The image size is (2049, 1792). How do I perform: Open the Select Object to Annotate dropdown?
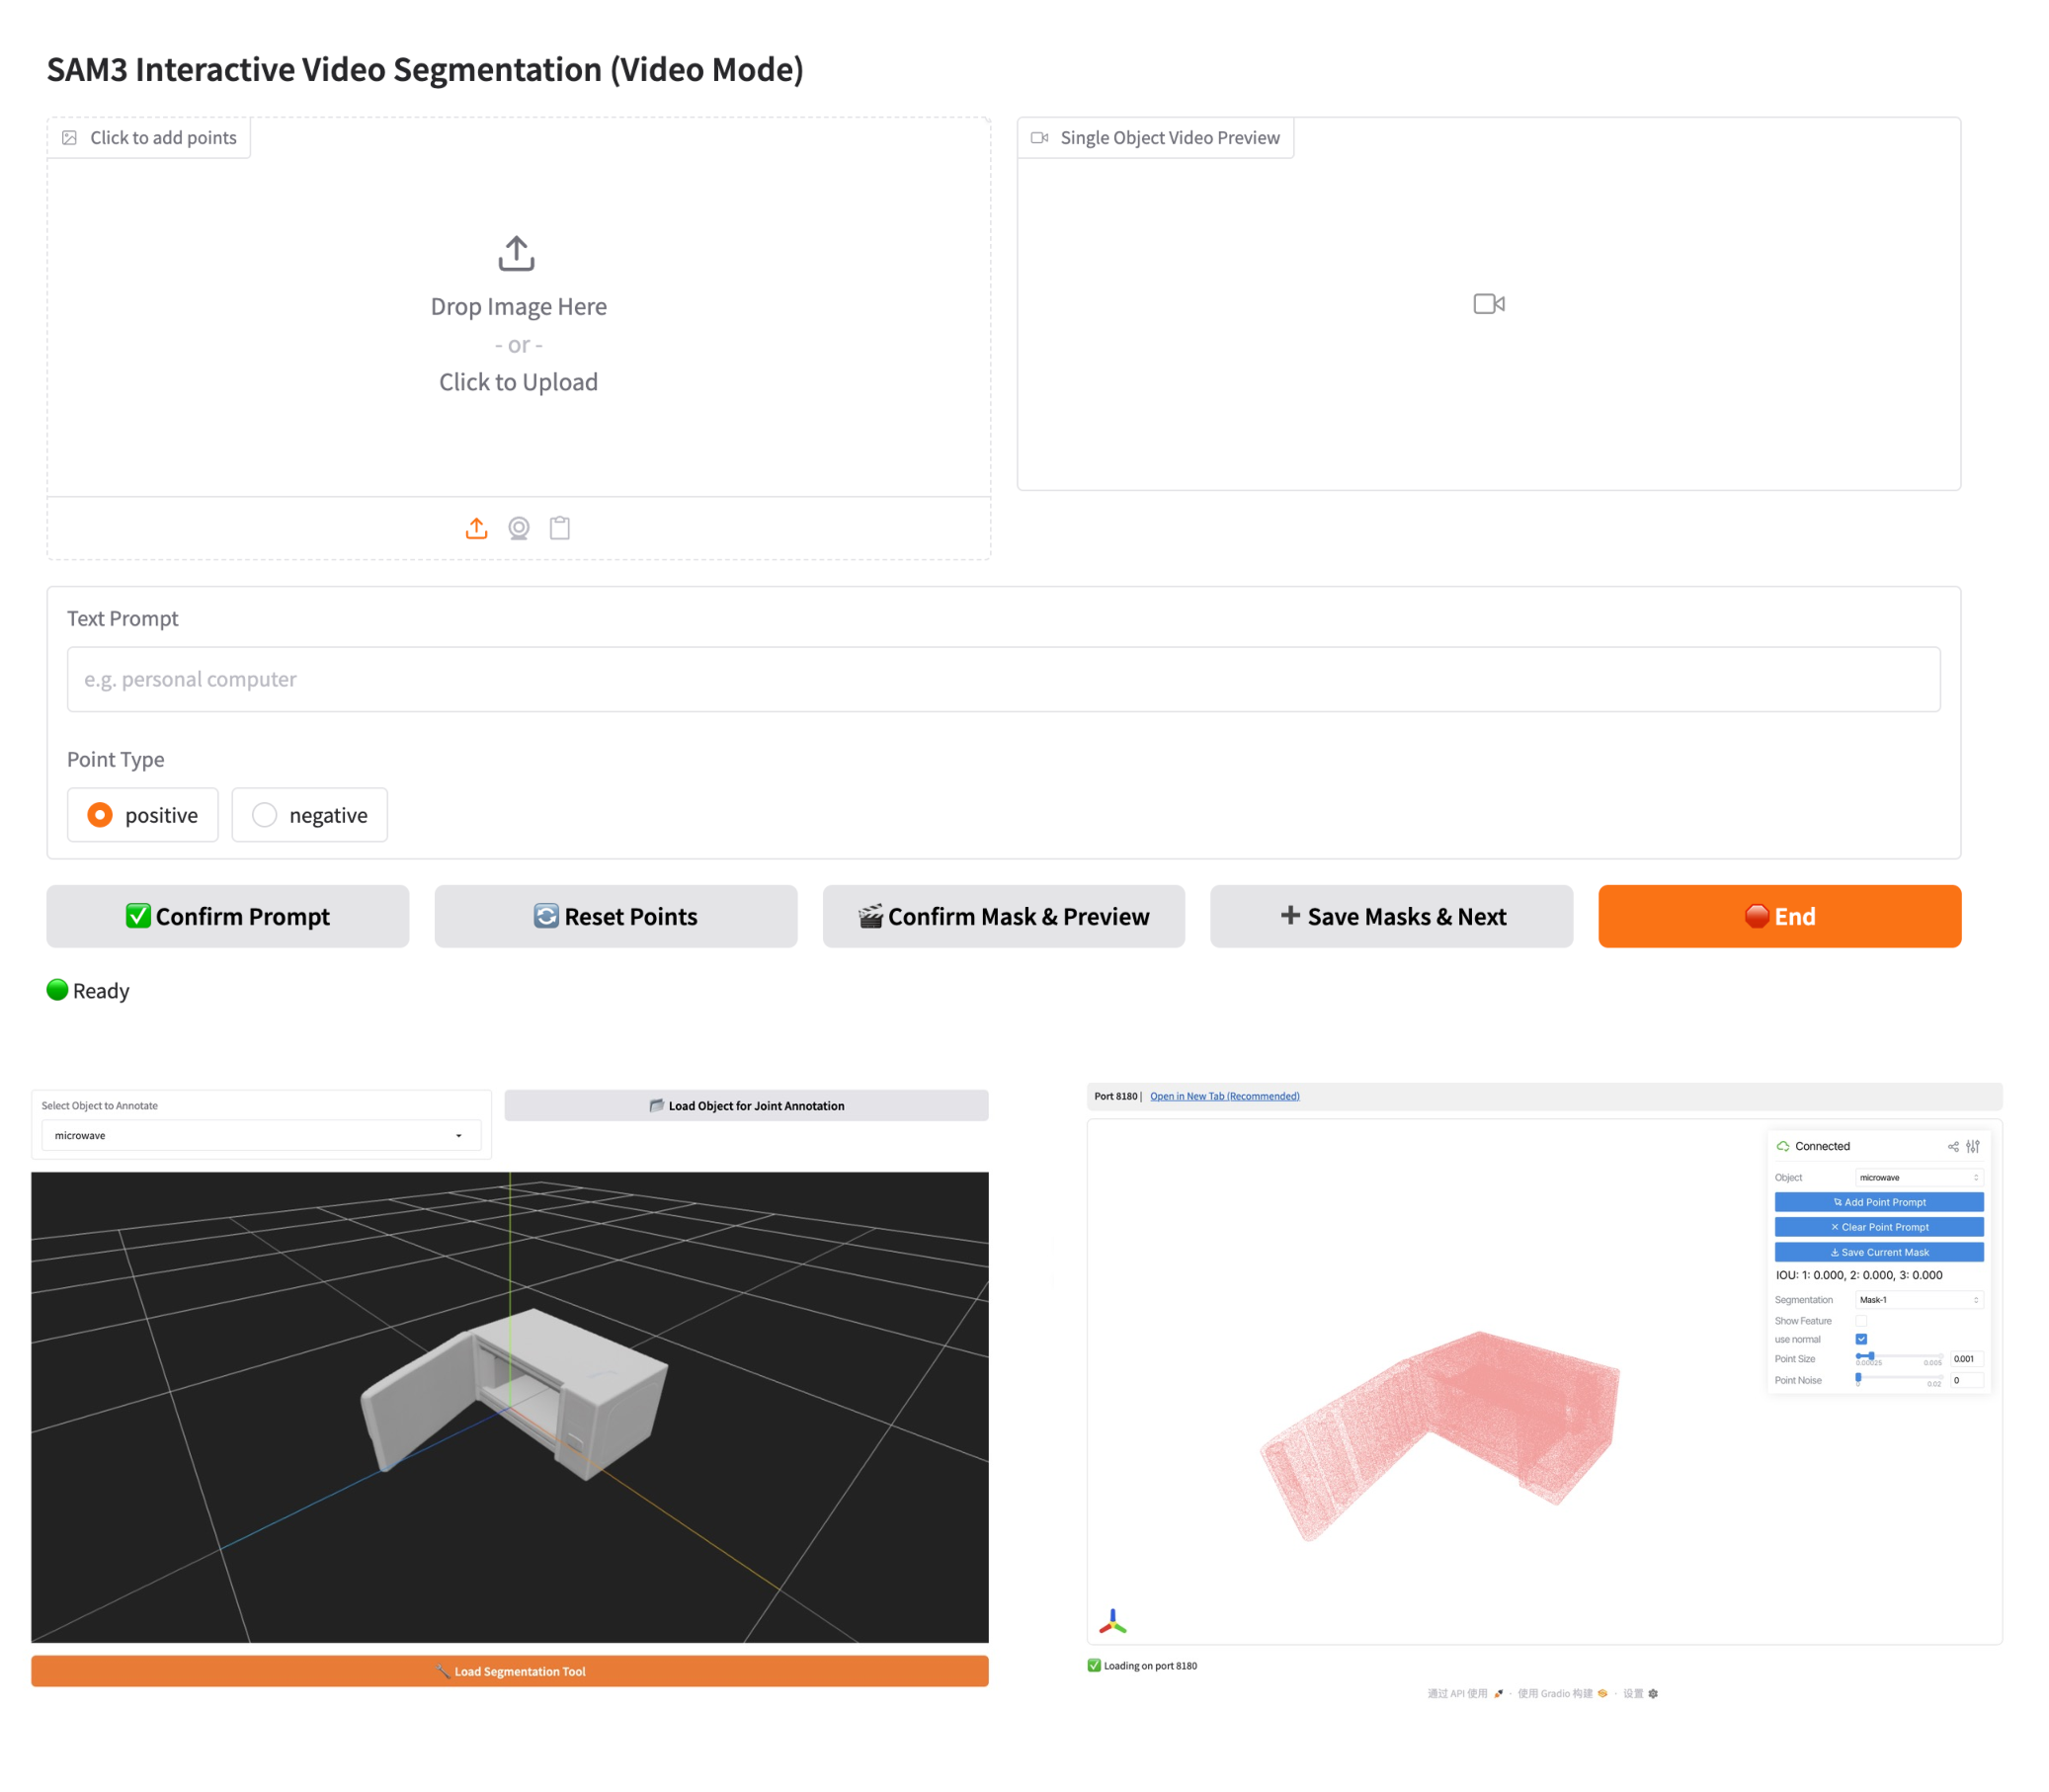tap(261, 1135)
